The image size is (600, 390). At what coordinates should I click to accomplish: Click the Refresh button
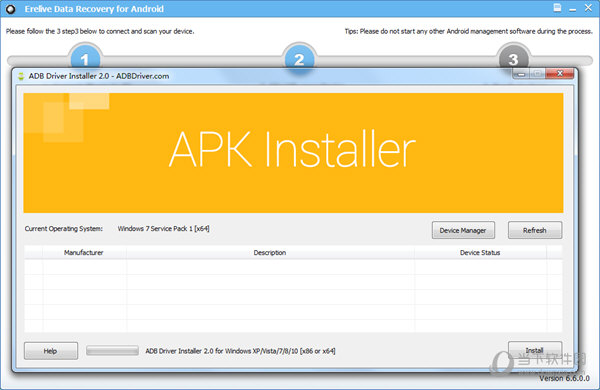click(x=535, y=230)
